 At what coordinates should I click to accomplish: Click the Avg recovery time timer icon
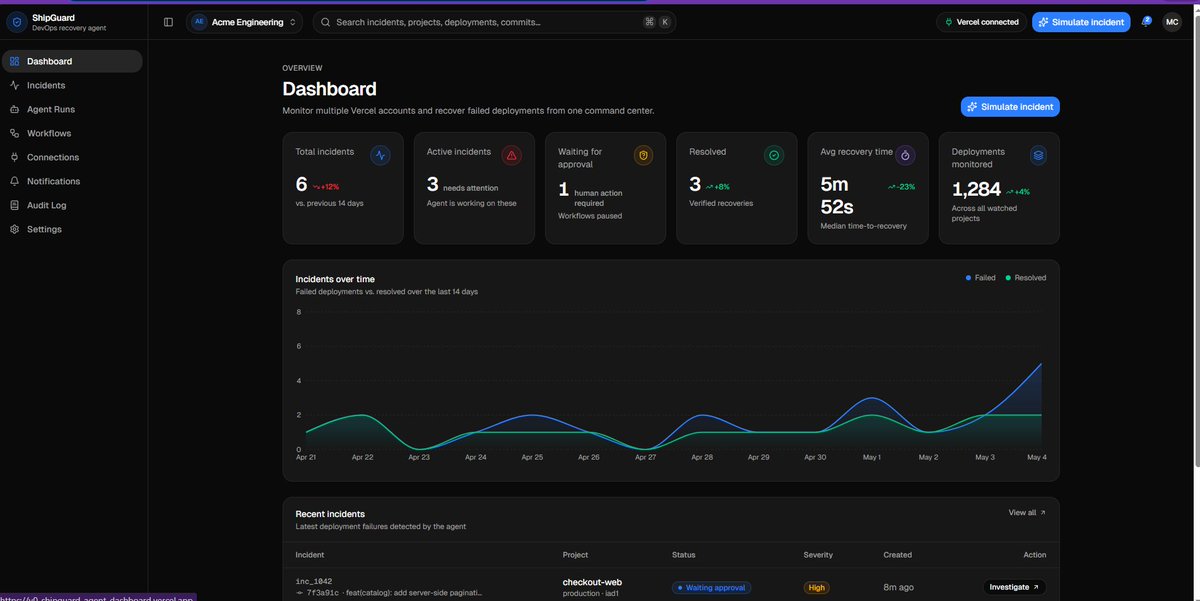pyautogui.click(x=905, y=155)
